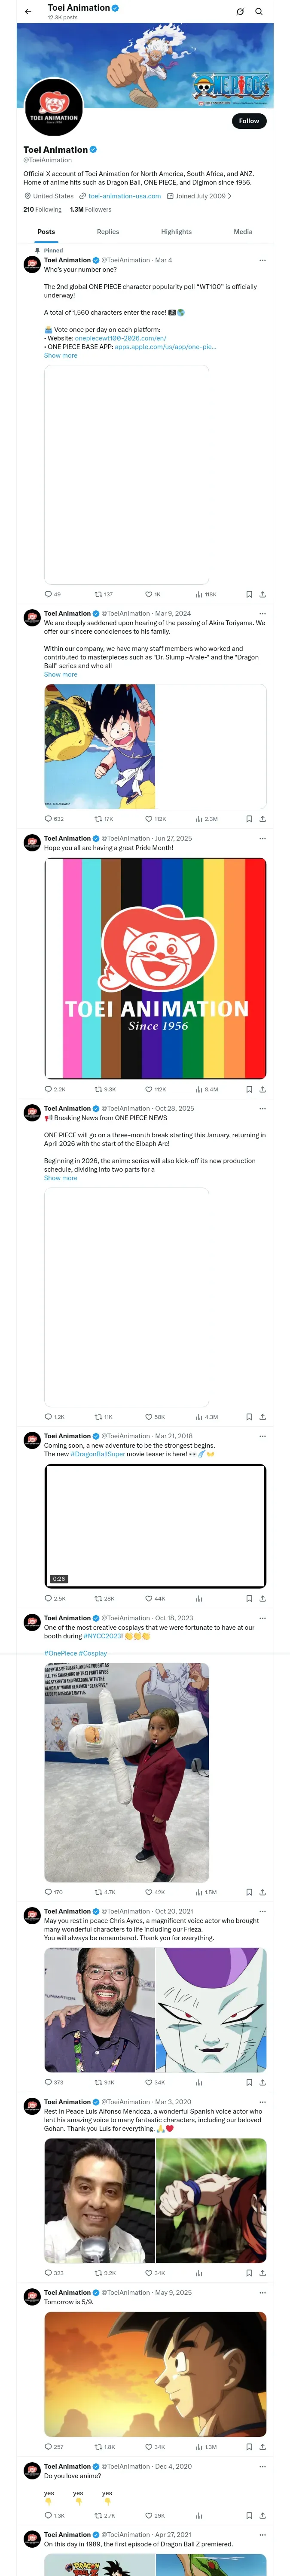Click the Grok icon beside search

coord(240,12)
